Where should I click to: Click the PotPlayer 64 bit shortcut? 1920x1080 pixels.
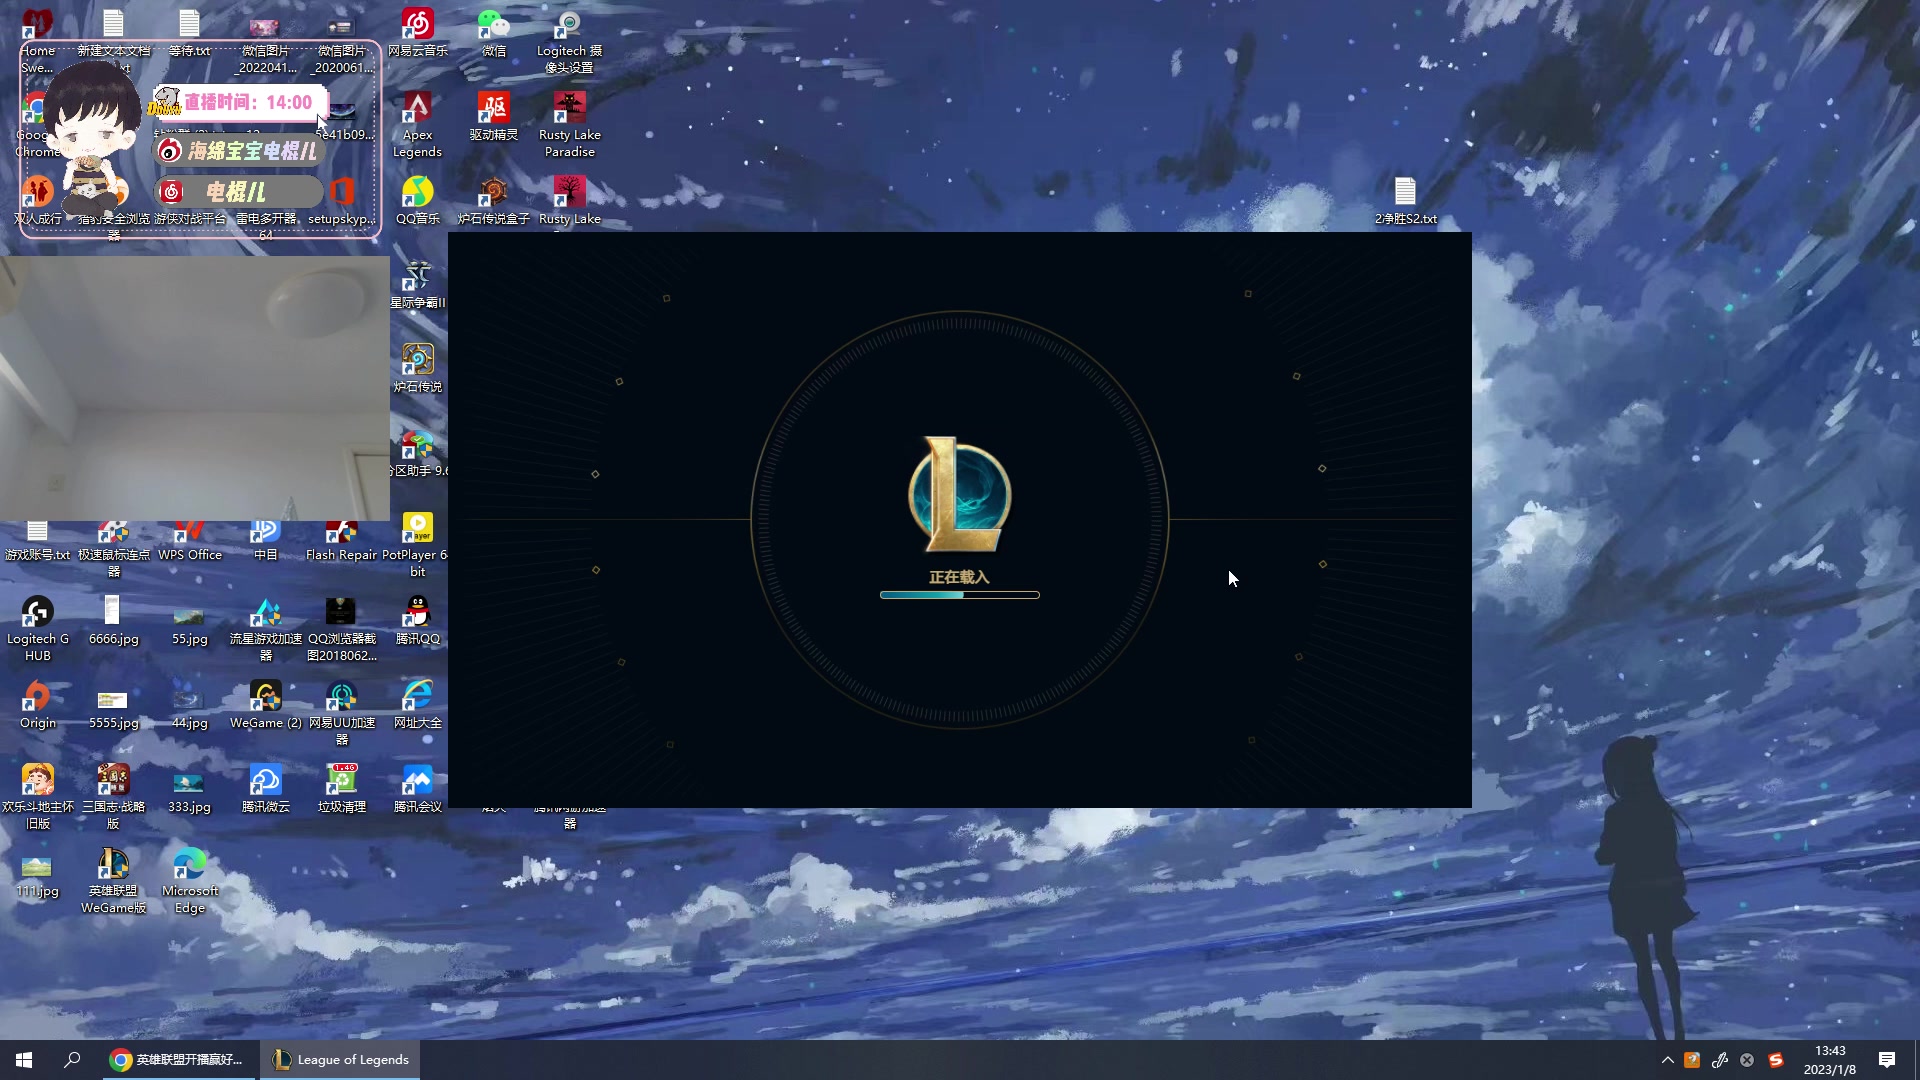point(418,545)
